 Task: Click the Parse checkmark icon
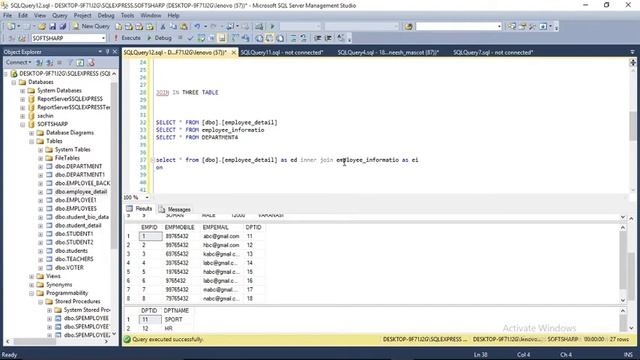pos(190,38)
